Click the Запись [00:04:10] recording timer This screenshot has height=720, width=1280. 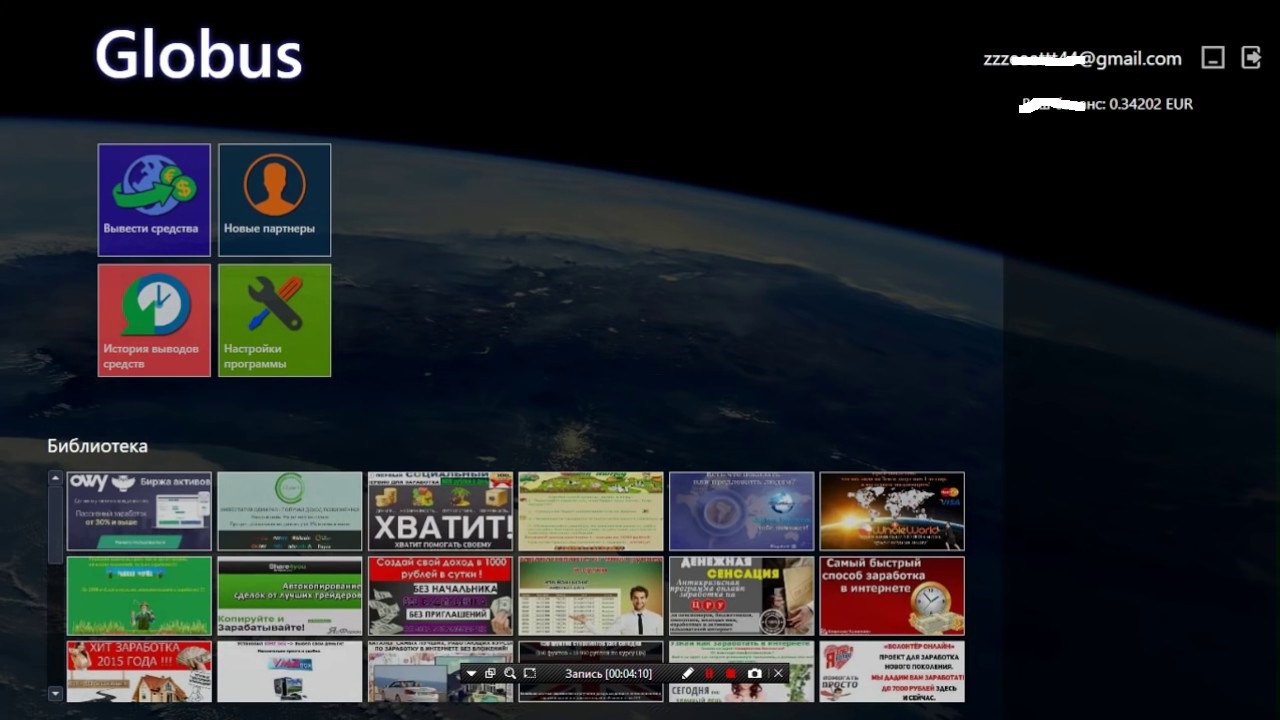point(608,674)
